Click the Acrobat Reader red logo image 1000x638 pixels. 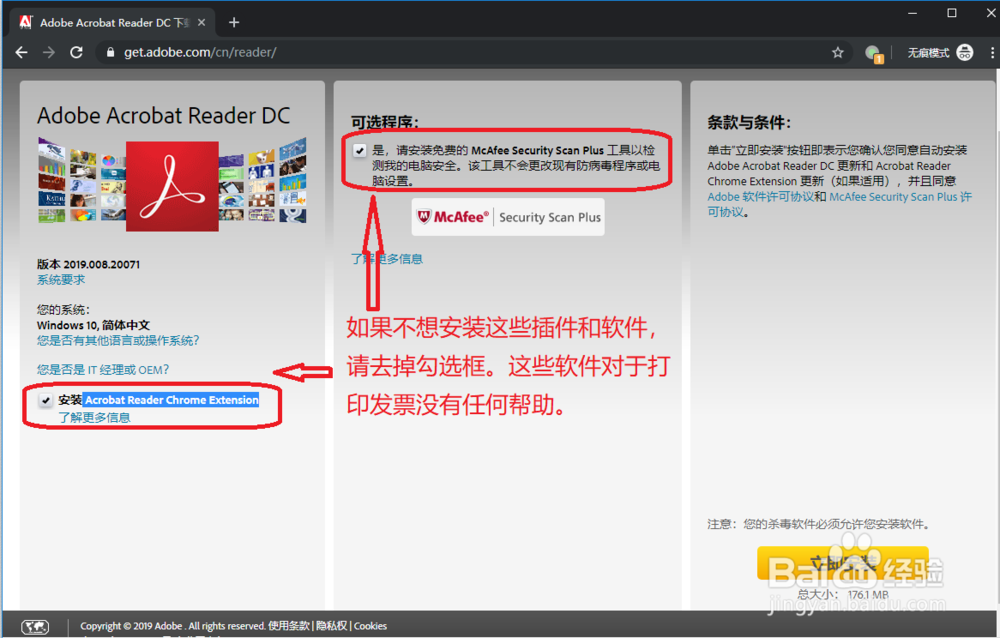tap(172, 186)
